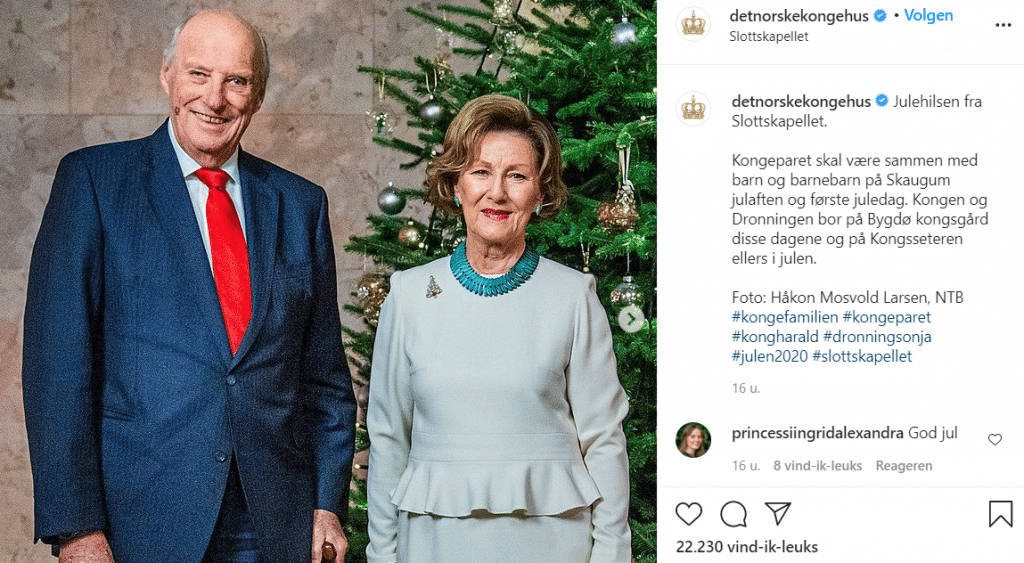This screenshot has height=563, width=1024.
Task: Like the God jul comment
Action: (995, 440)
